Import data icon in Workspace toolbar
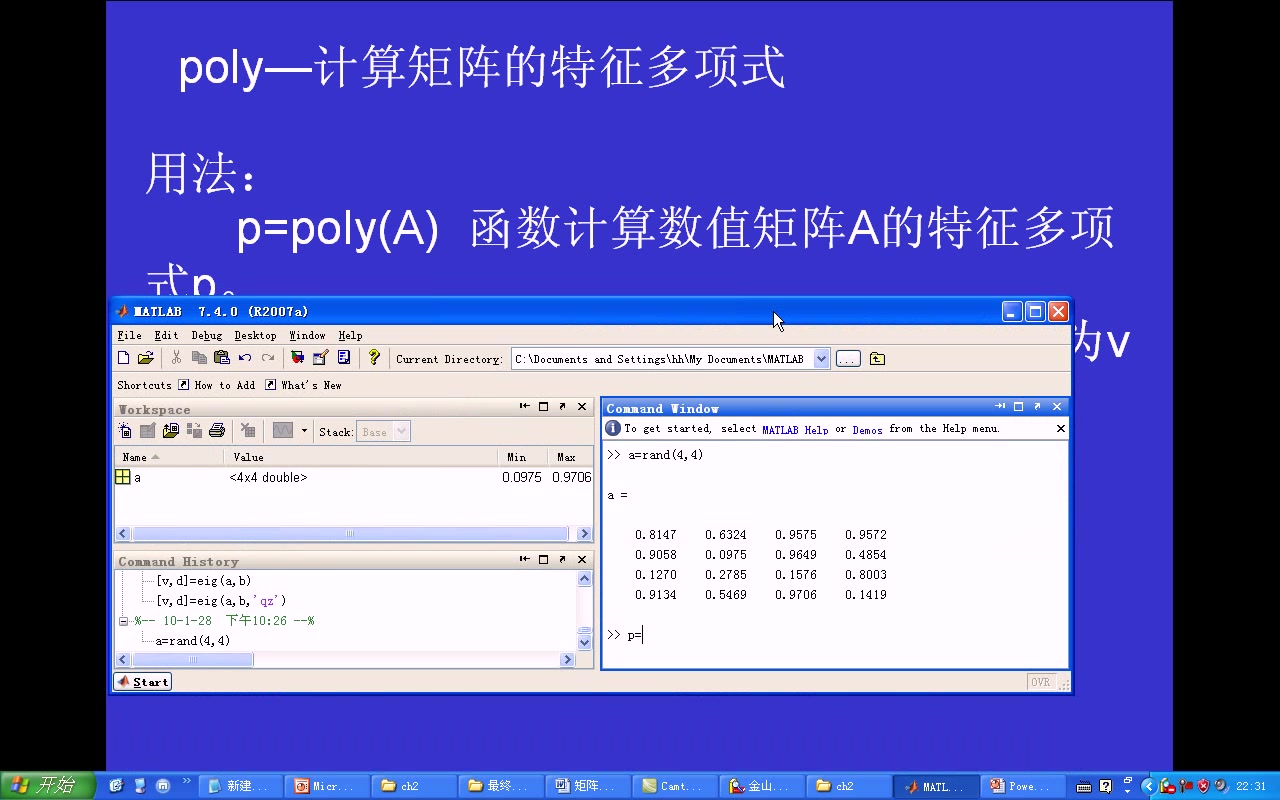Viewport: 1280px width, 800px height. tap(171, 431)
